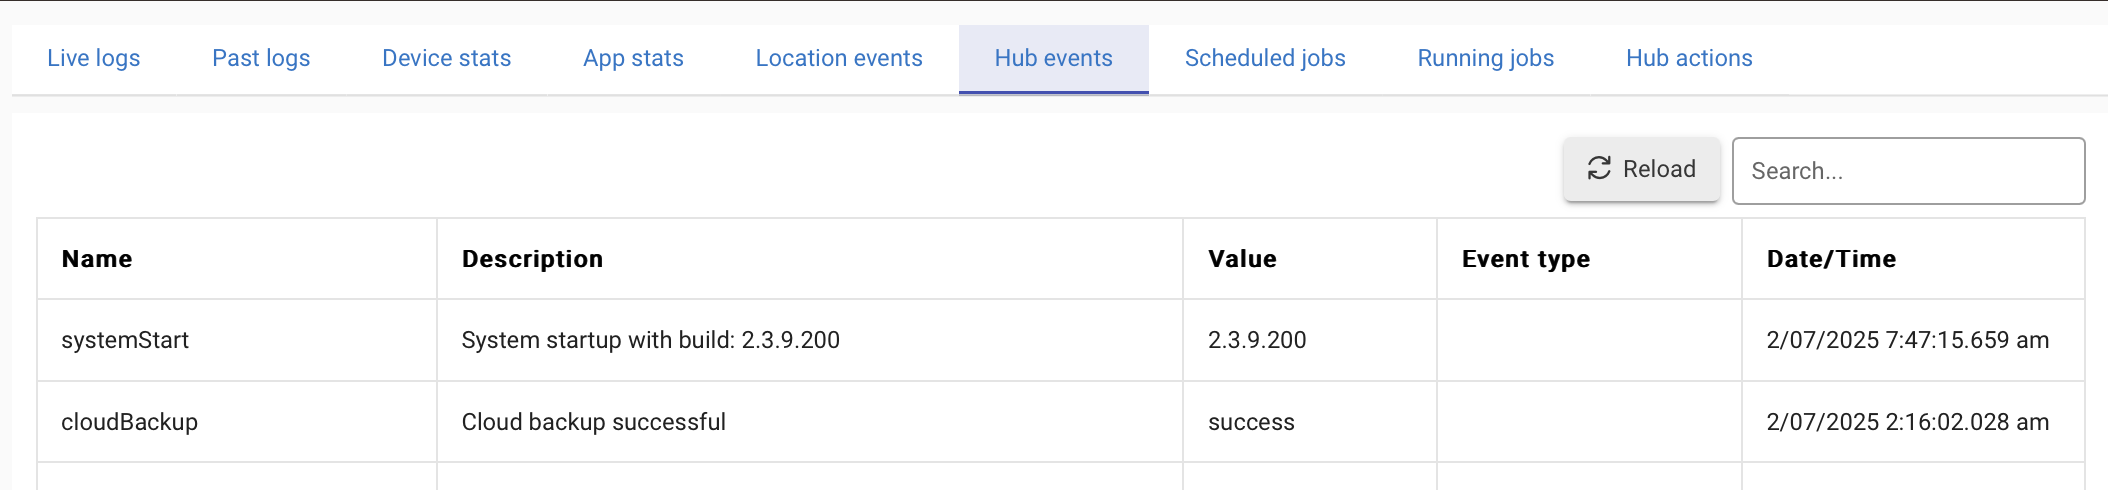Viewport: 2108px width, 490px height.
Task: Switch to the Hub actions tab
Action: 1689,59
